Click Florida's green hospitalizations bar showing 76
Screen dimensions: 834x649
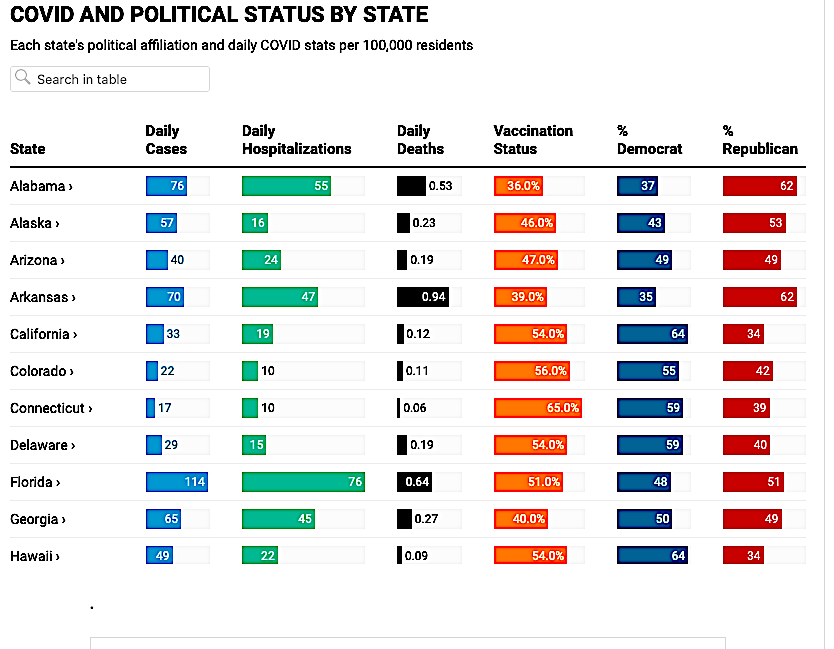click(x=303, y=482)
